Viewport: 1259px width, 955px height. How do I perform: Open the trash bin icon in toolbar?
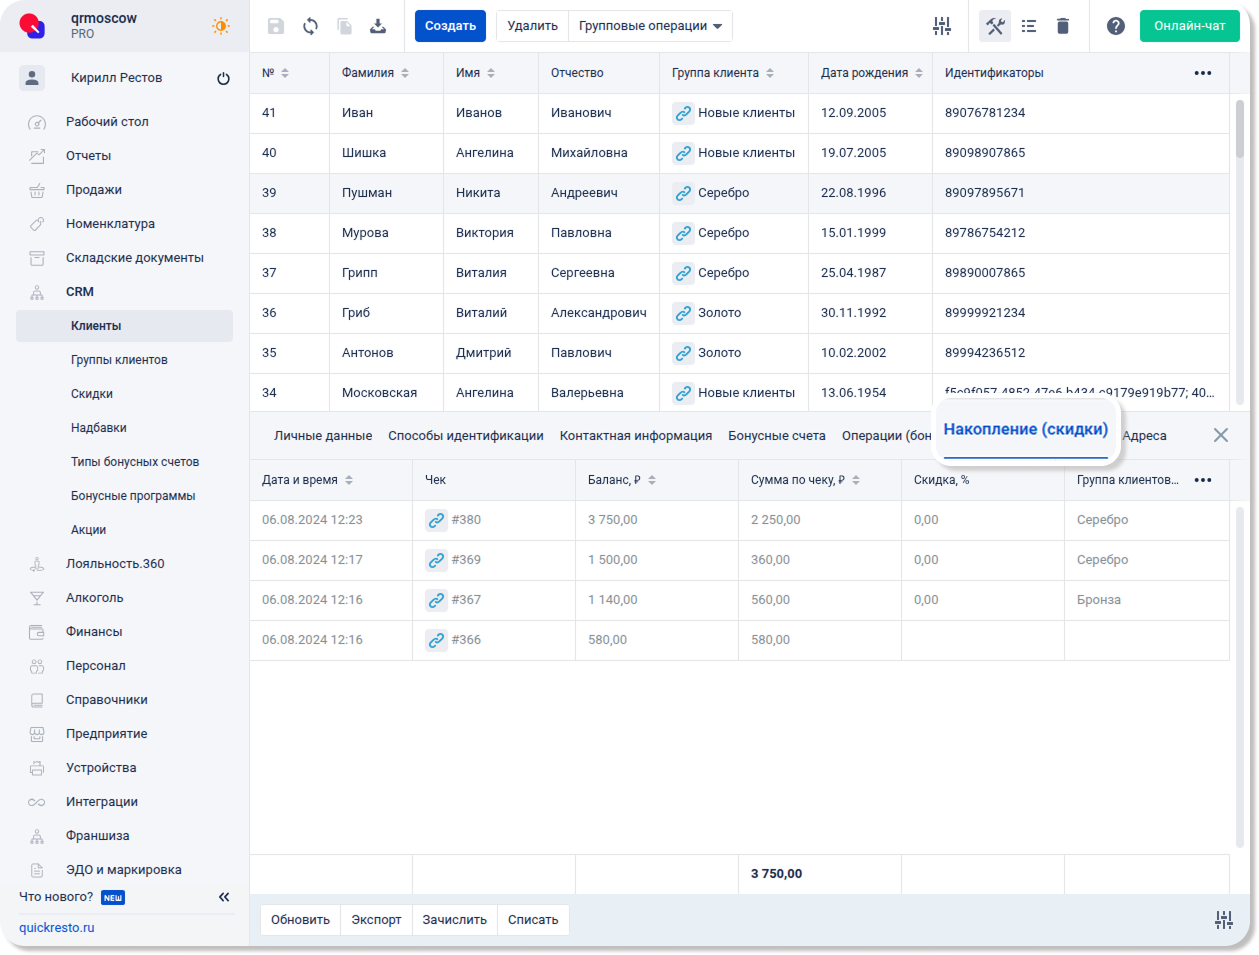pos(1063,26)
